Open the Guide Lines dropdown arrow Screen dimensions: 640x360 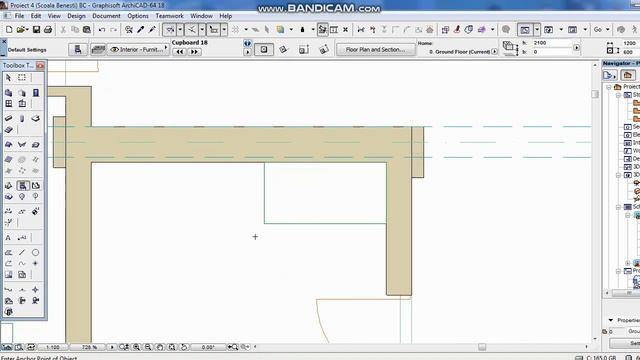(180, 29)
